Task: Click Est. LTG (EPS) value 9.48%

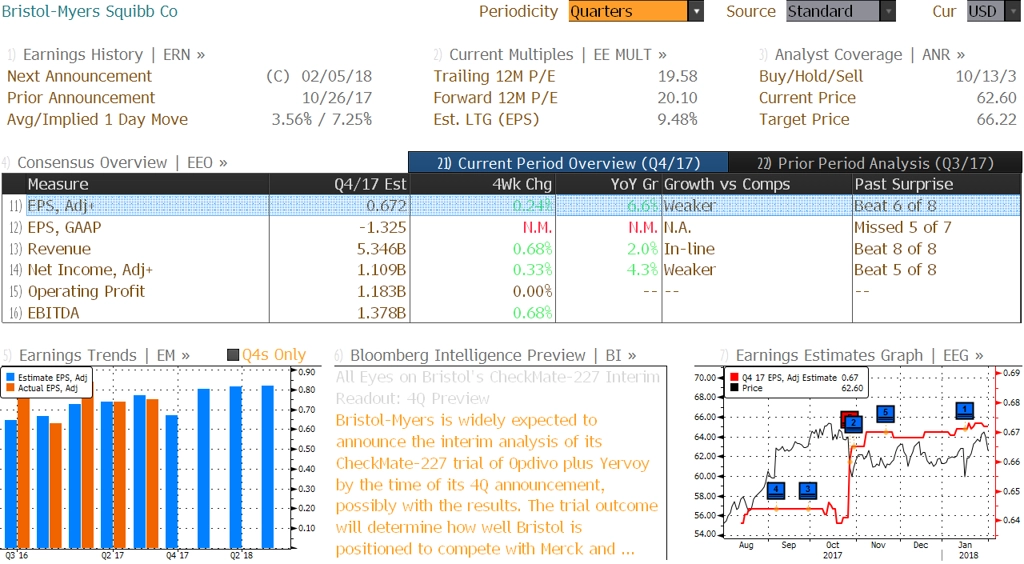Action: click(677, 119)
